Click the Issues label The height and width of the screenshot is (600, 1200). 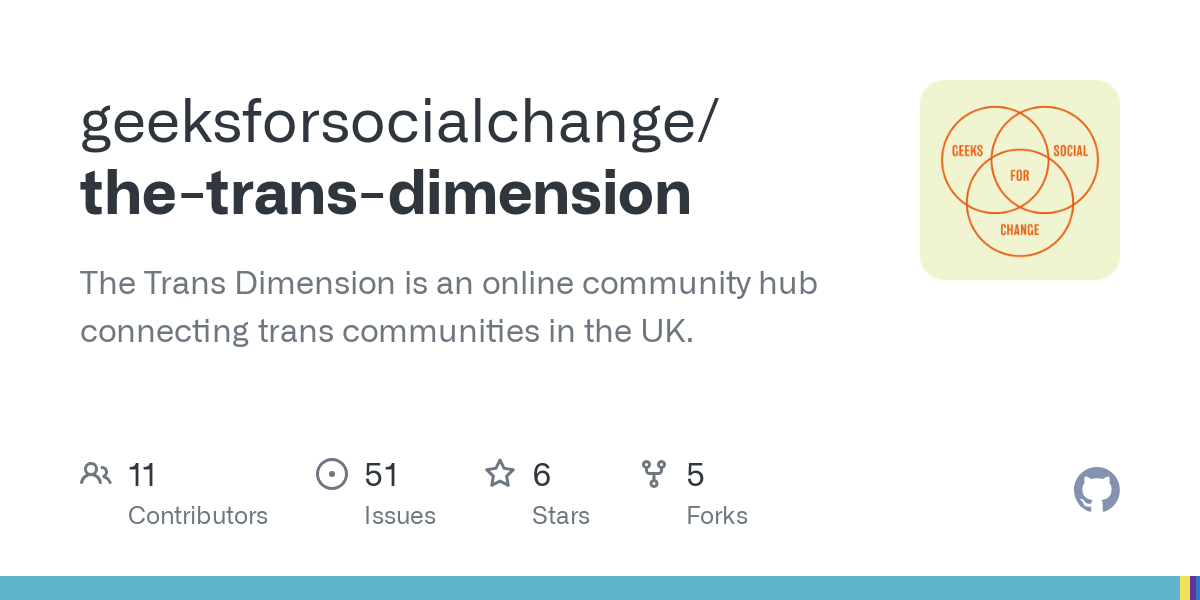[x=400, y=516]
